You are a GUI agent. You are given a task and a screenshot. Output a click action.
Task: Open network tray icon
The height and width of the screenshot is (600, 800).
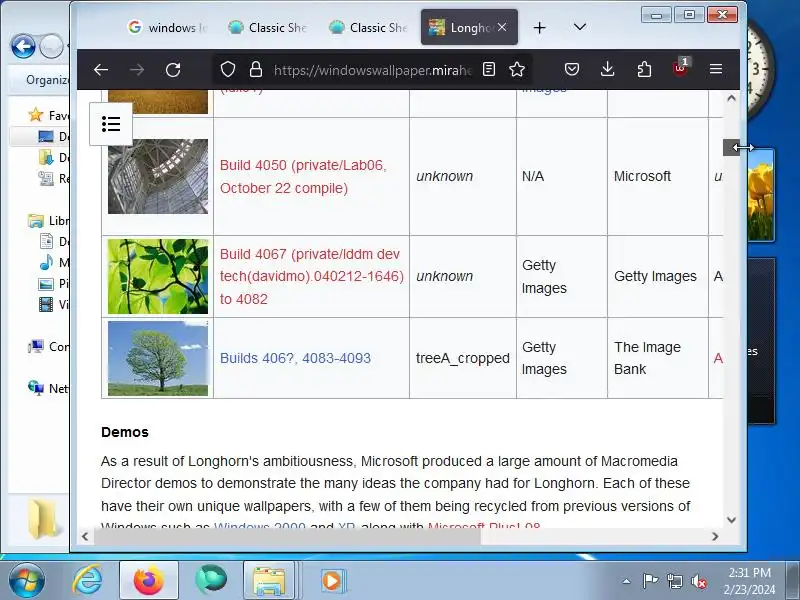674,581
